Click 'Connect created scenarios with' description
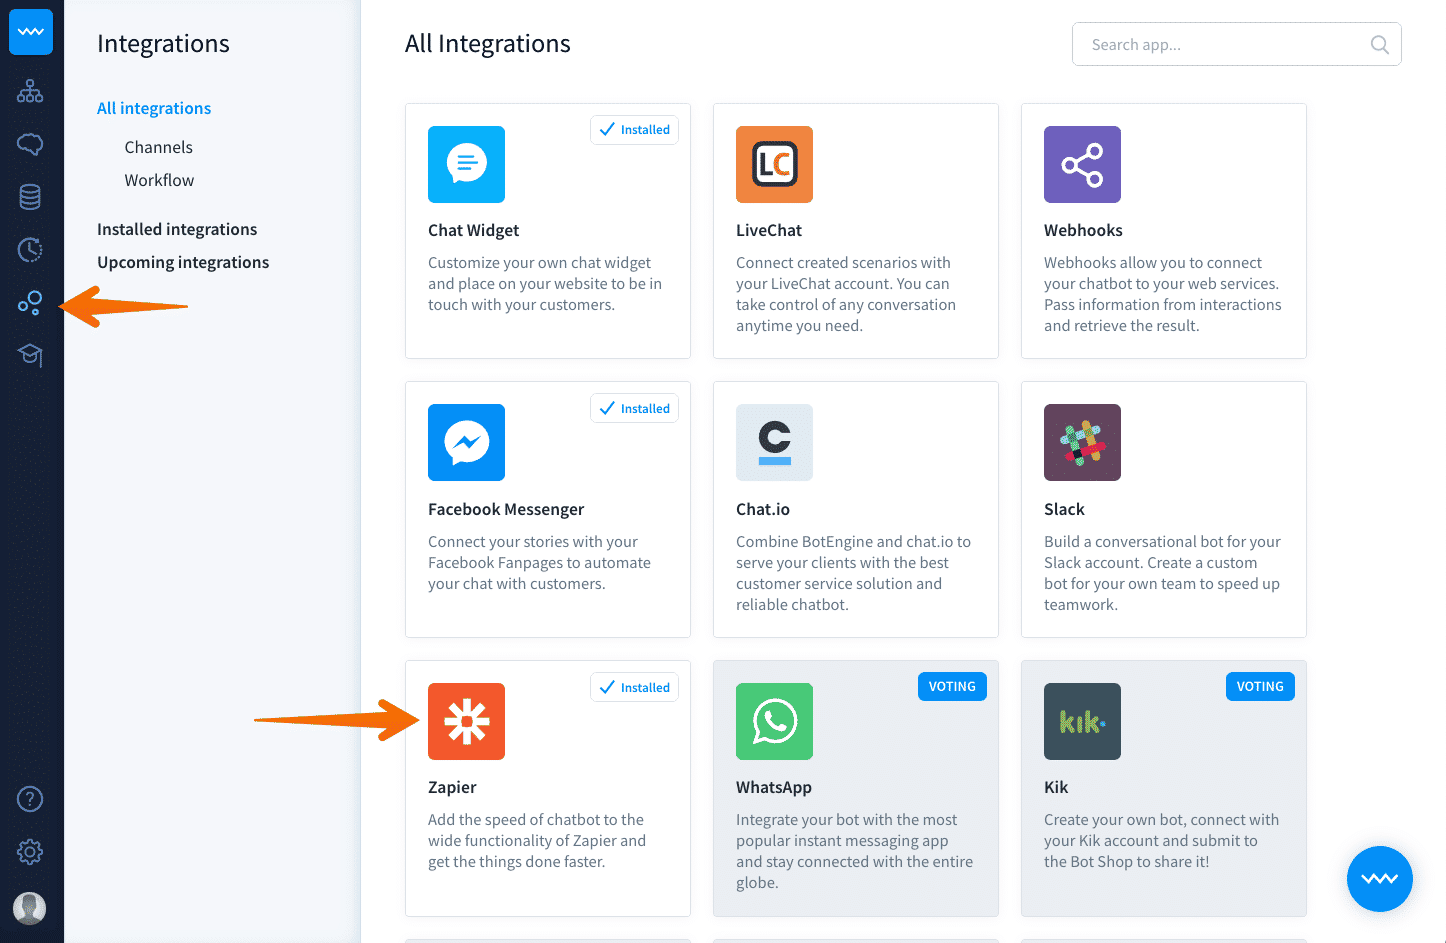1446x943 pixels. tap(846, 294)
